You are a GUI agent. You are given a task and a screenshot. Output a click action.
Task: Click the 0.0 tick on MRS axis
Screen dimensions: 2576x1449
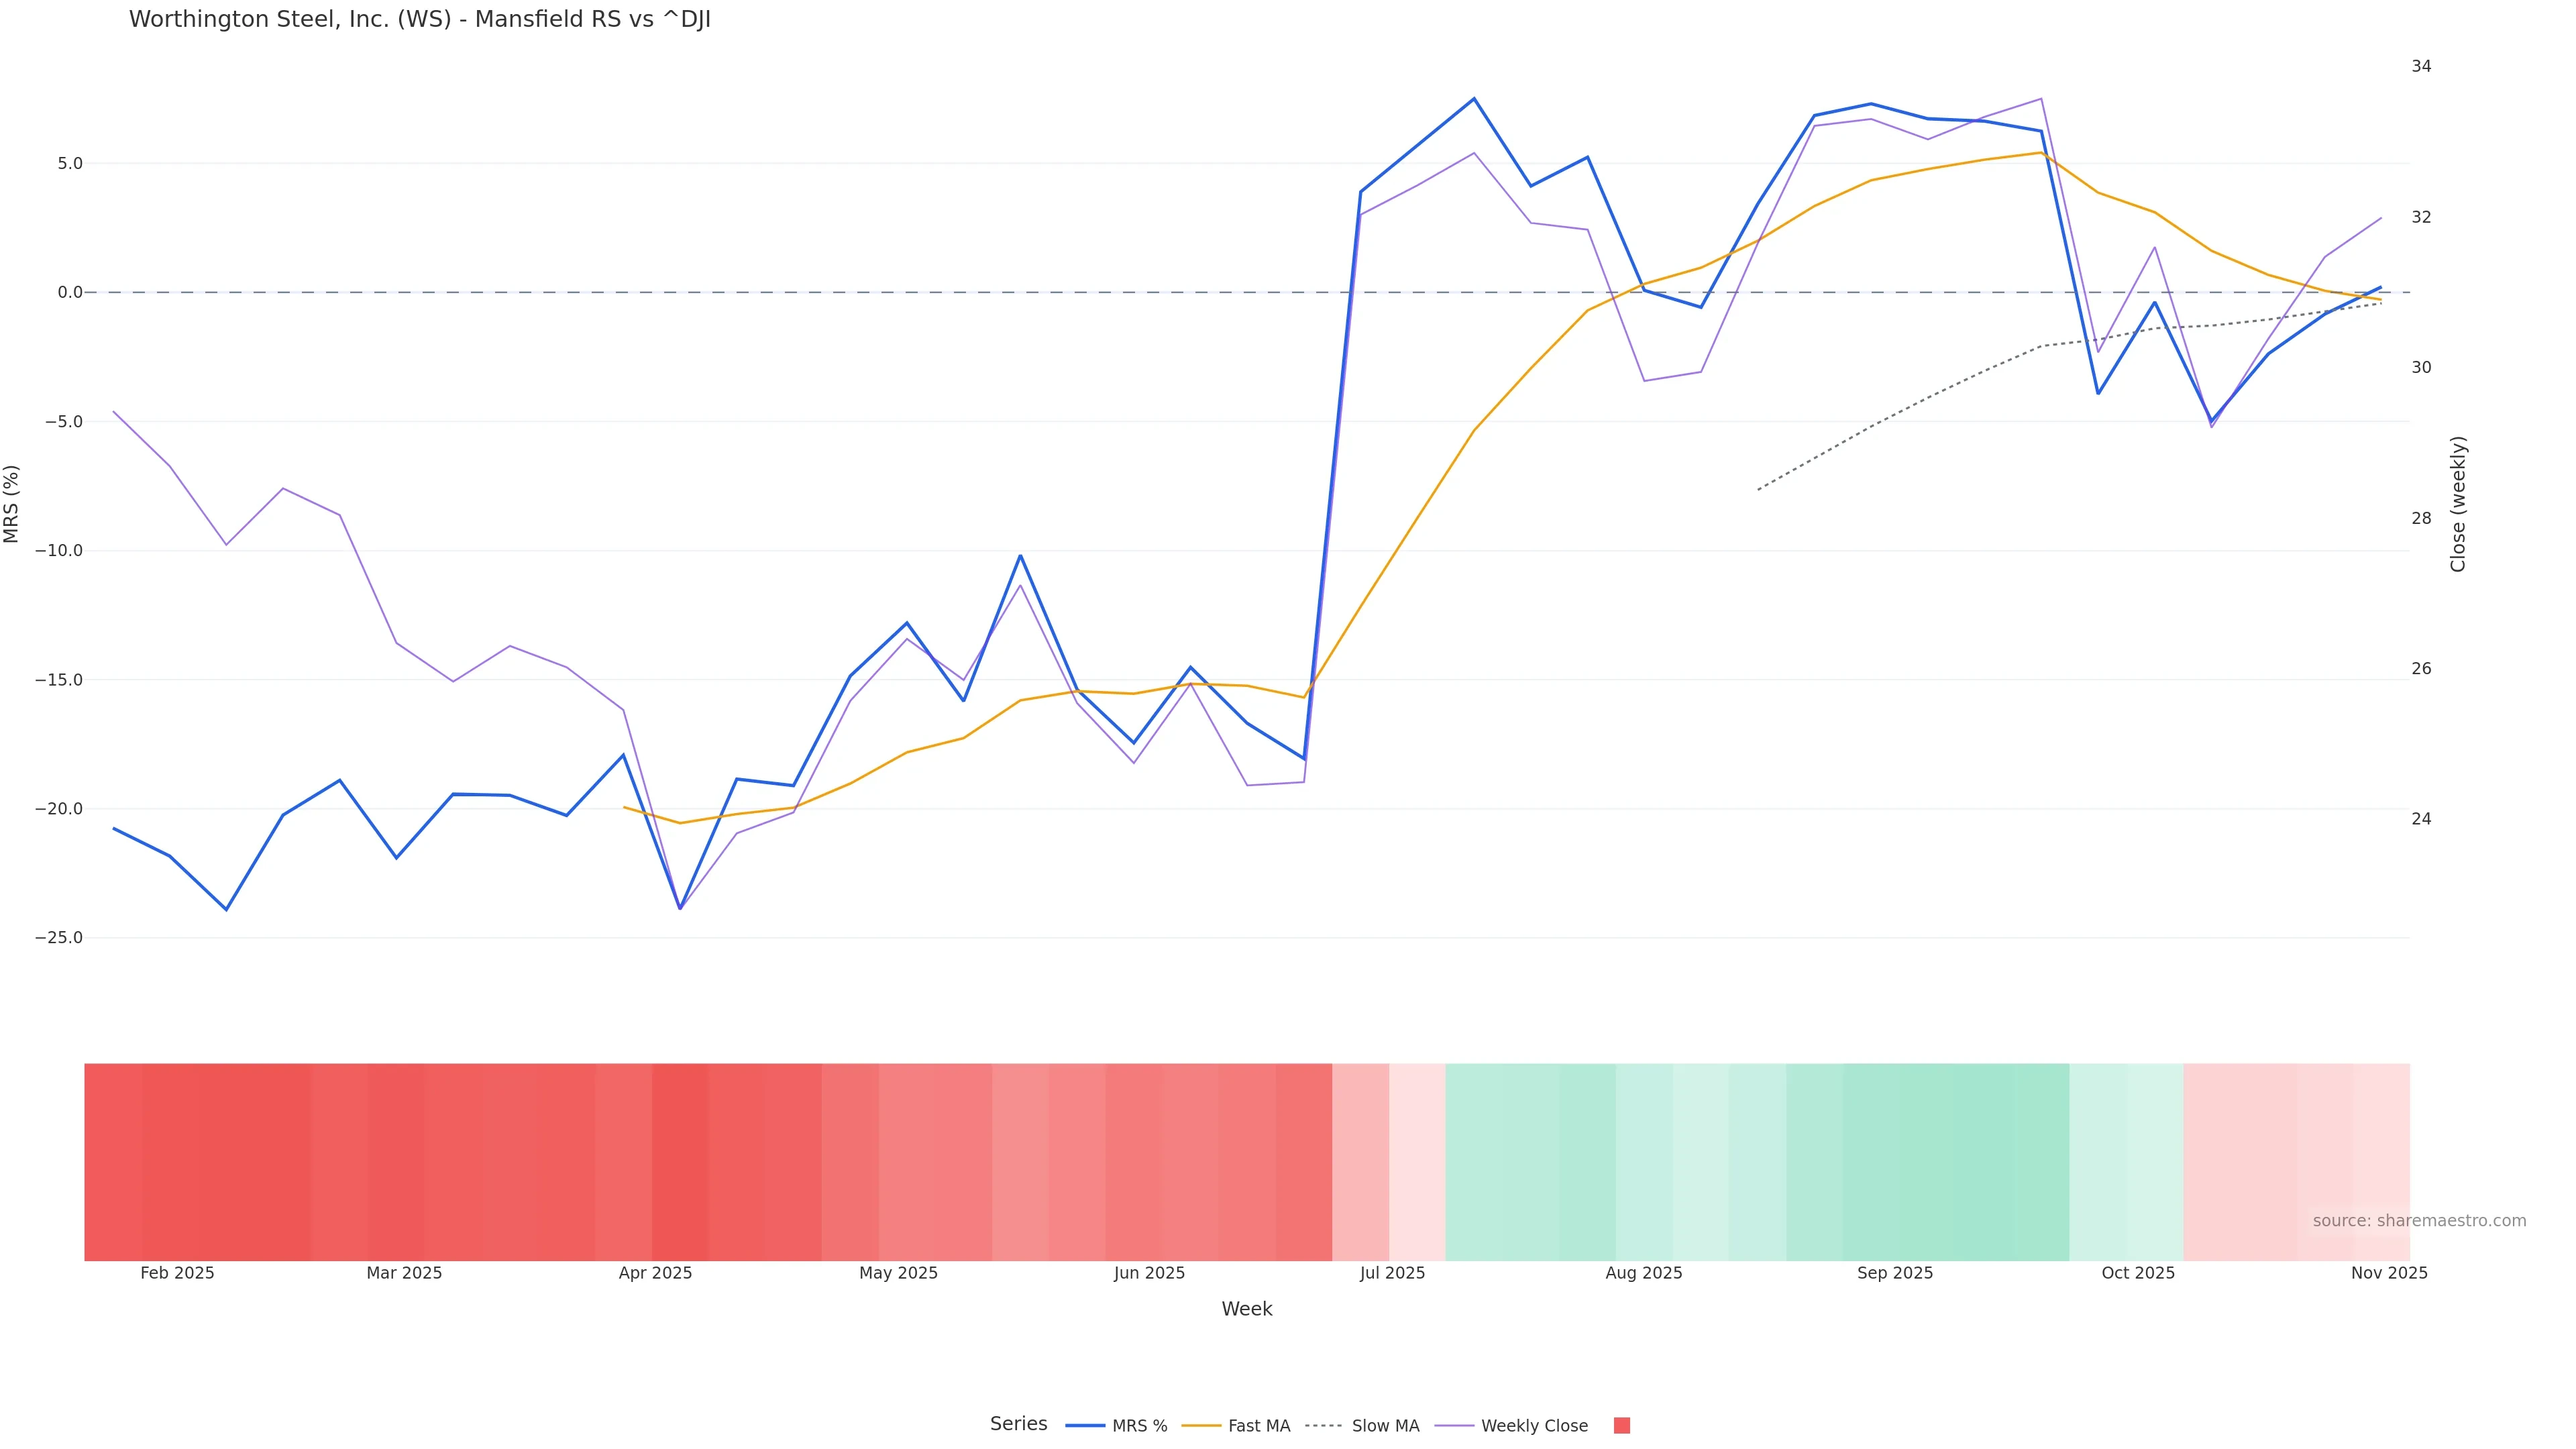coord(70,292)
